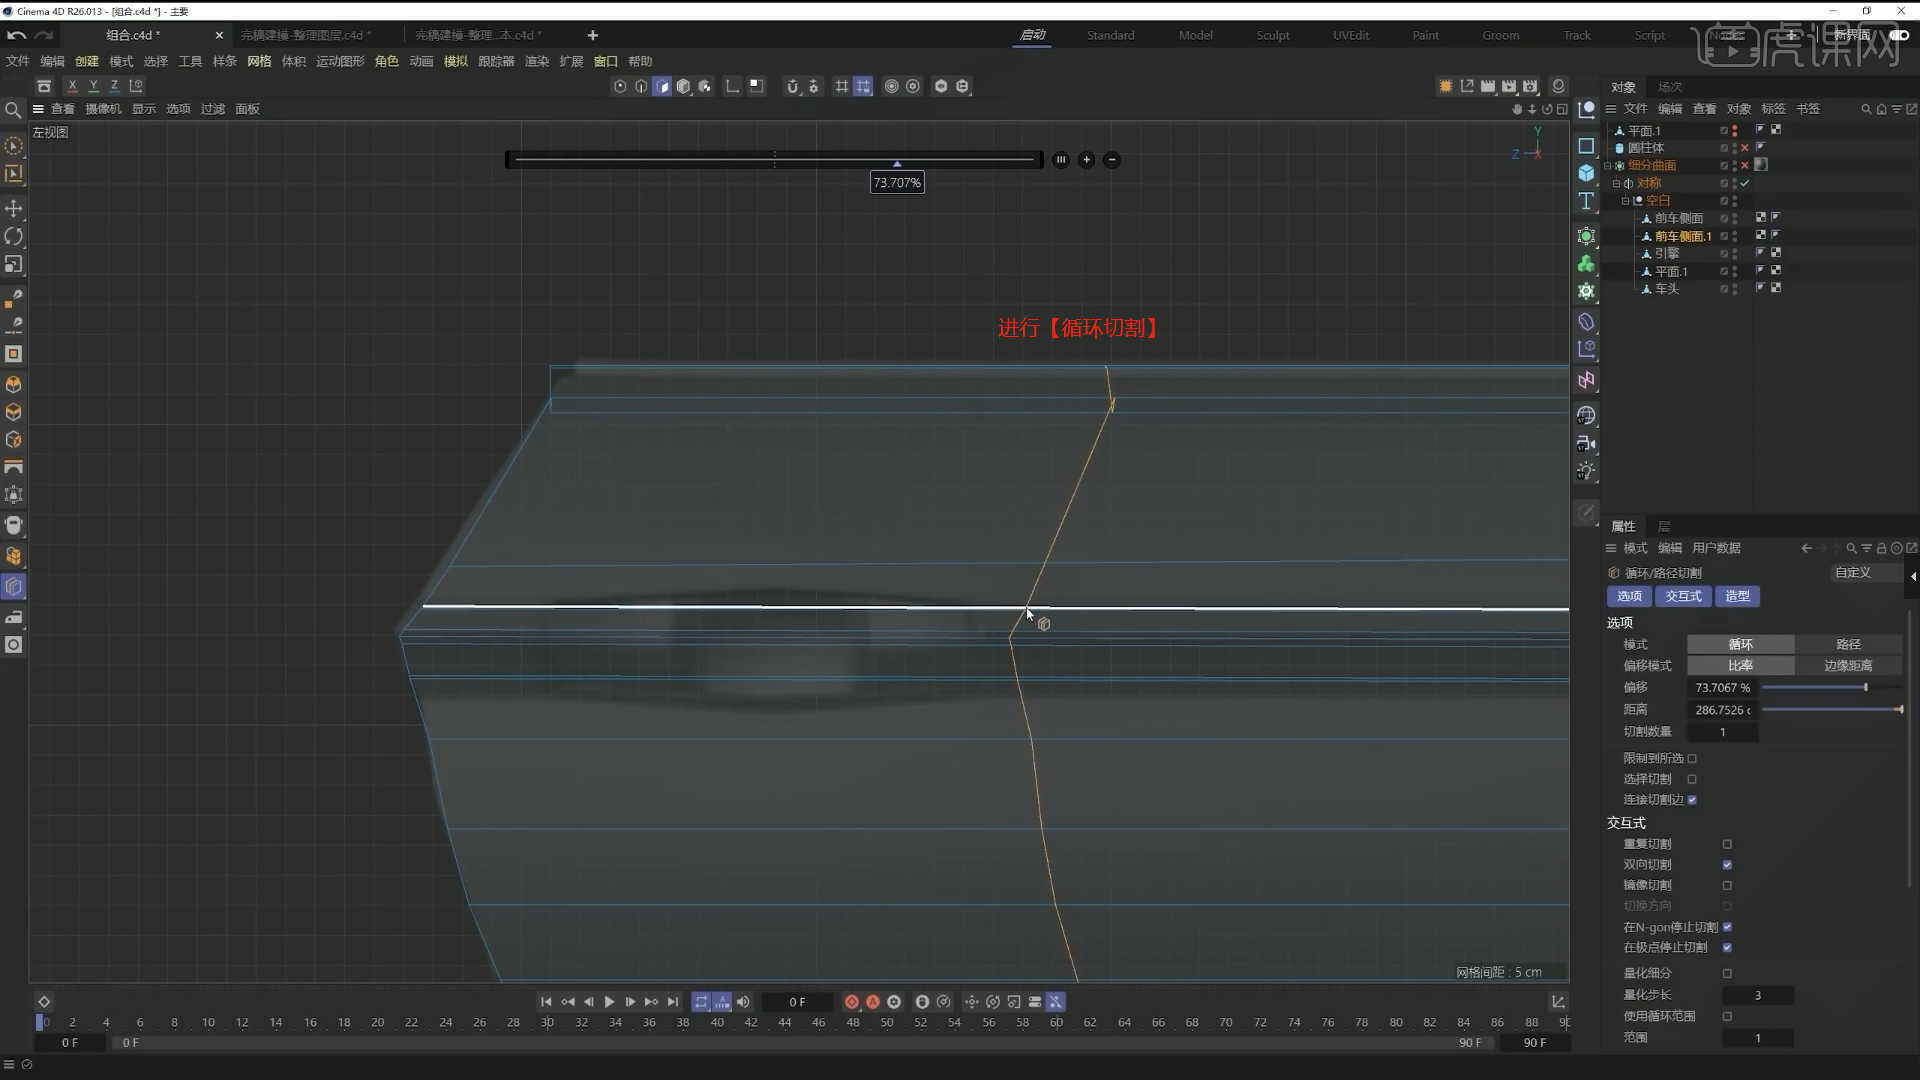Screen dimensions: 1920x1080
Task: Click the plus button beside loop cut slider
Action: pyautogui.click(x=1086, y=159)
